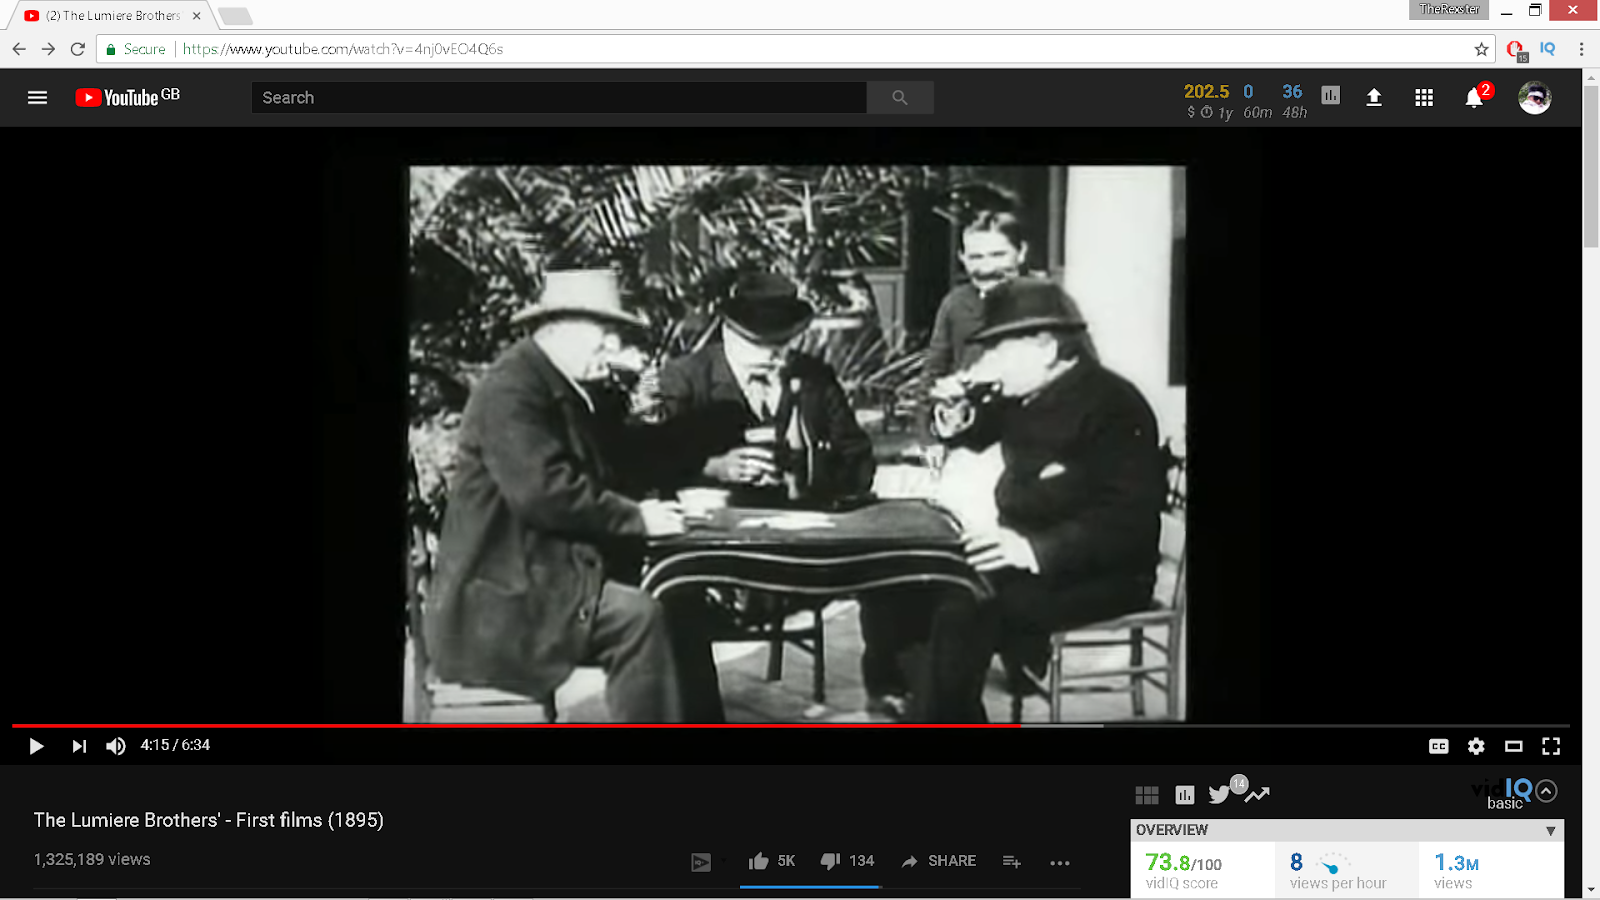
Task: Click the youtube.com URL in address bar
Action: click(x=343, y=49)
